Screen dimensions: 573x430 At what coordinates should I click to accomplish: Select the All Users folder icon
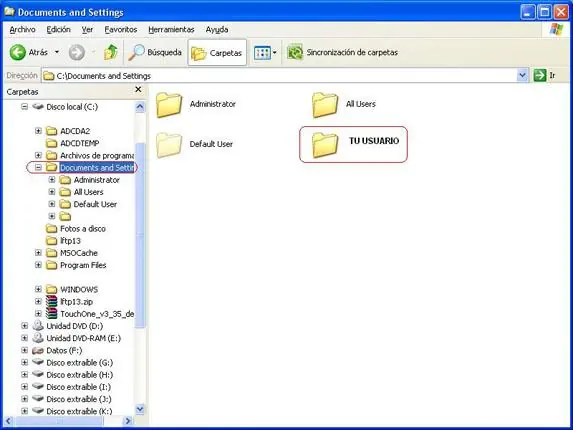tap(325, 105)
